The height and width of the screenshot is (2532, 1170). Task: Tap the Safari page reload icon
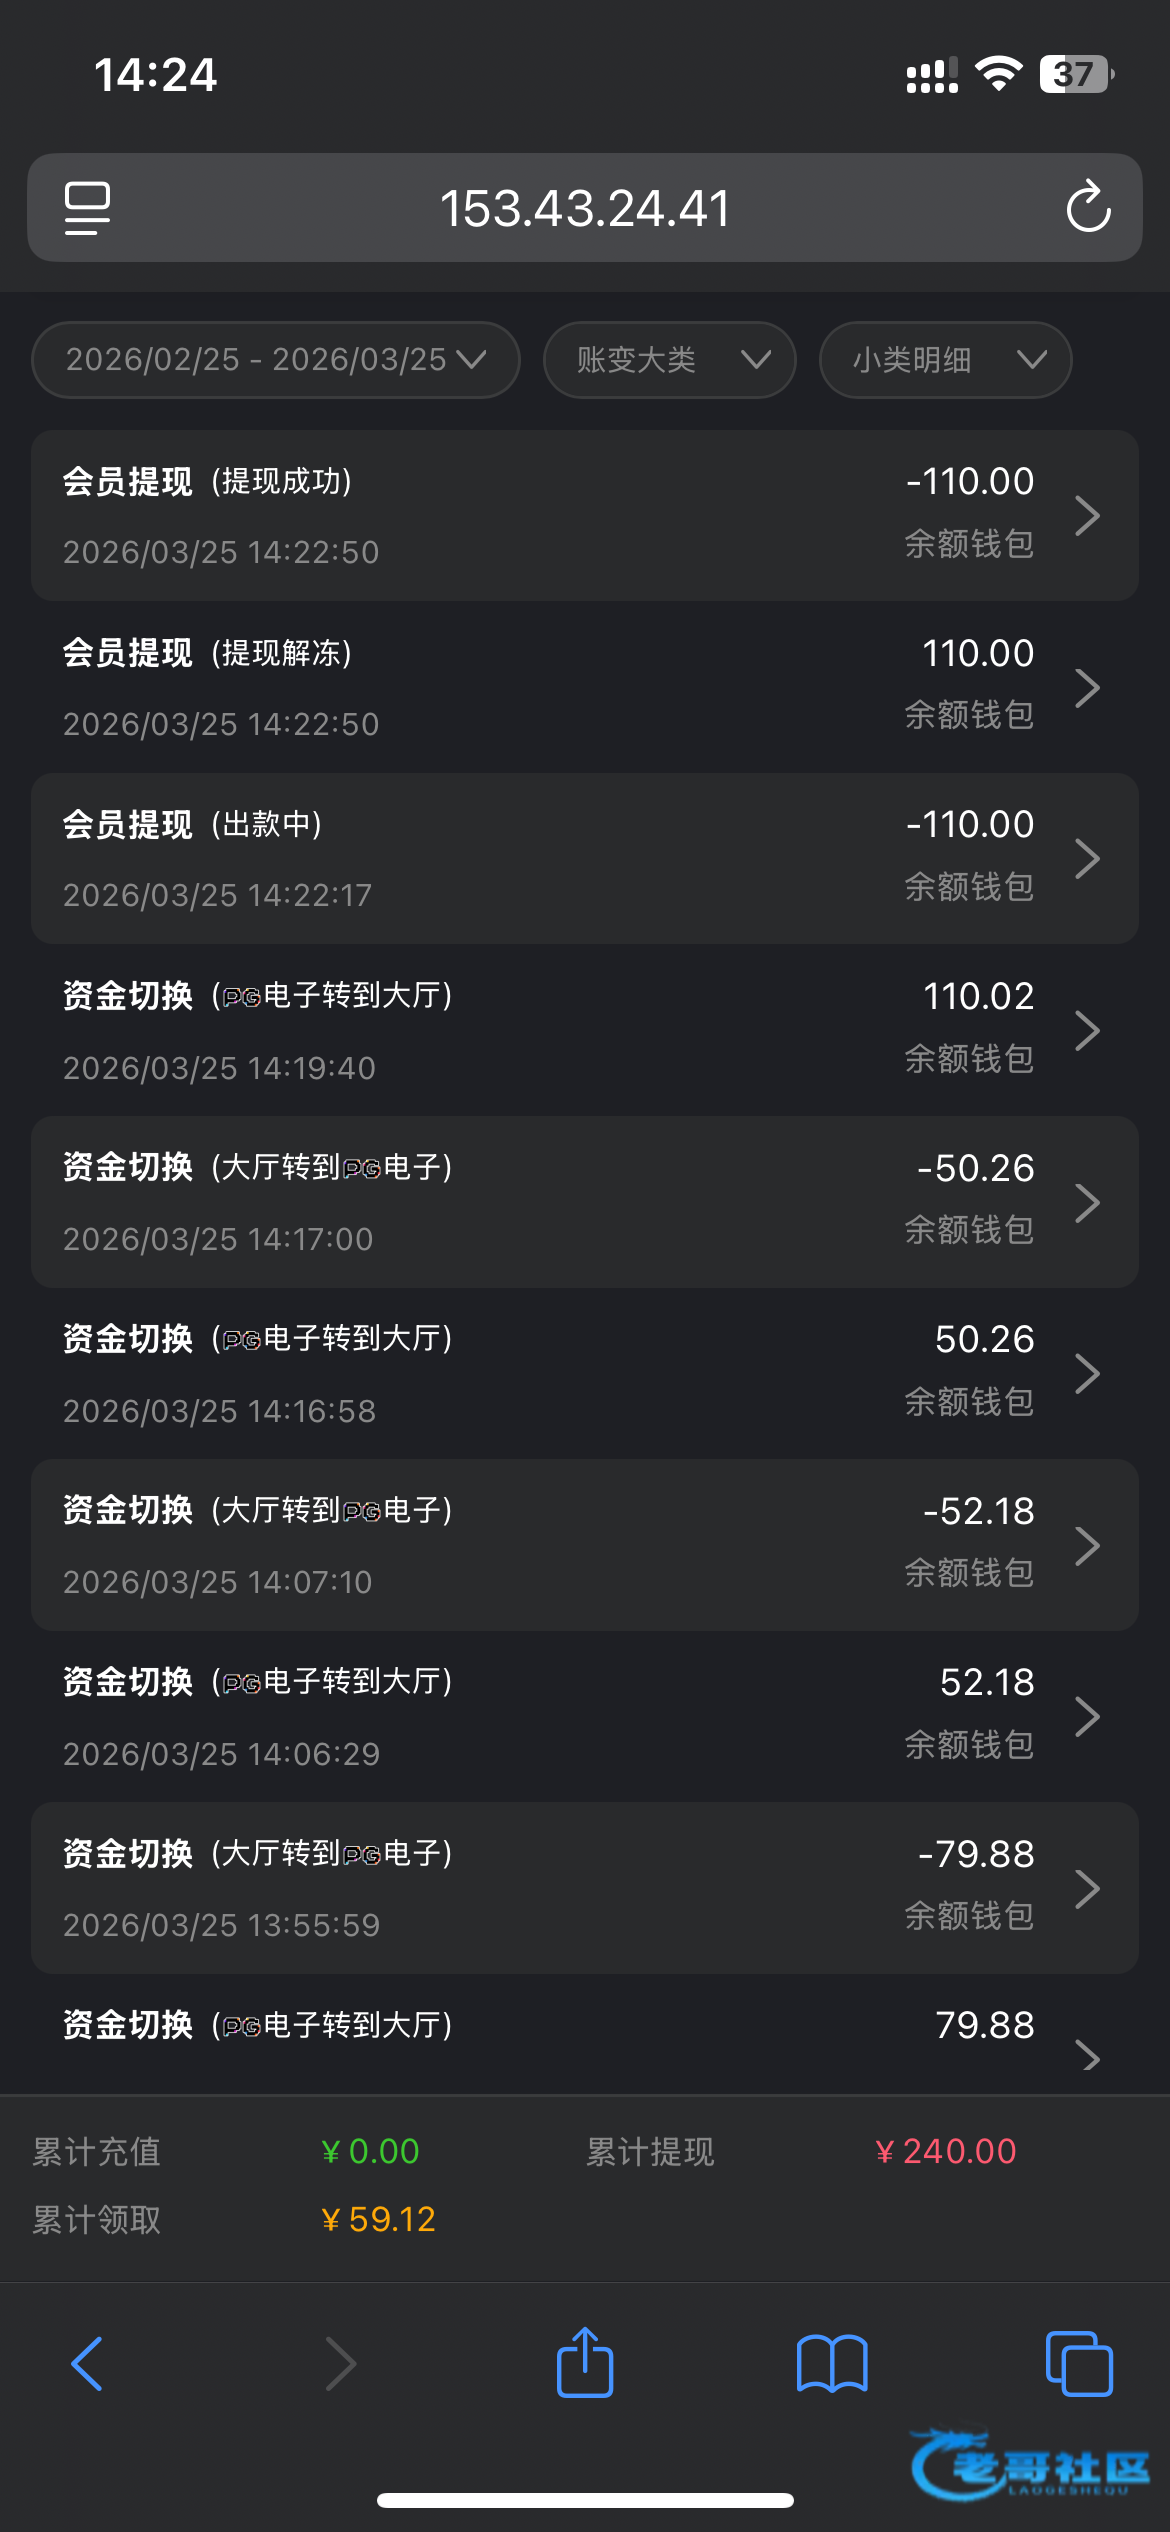click(x=1088, y=208)
